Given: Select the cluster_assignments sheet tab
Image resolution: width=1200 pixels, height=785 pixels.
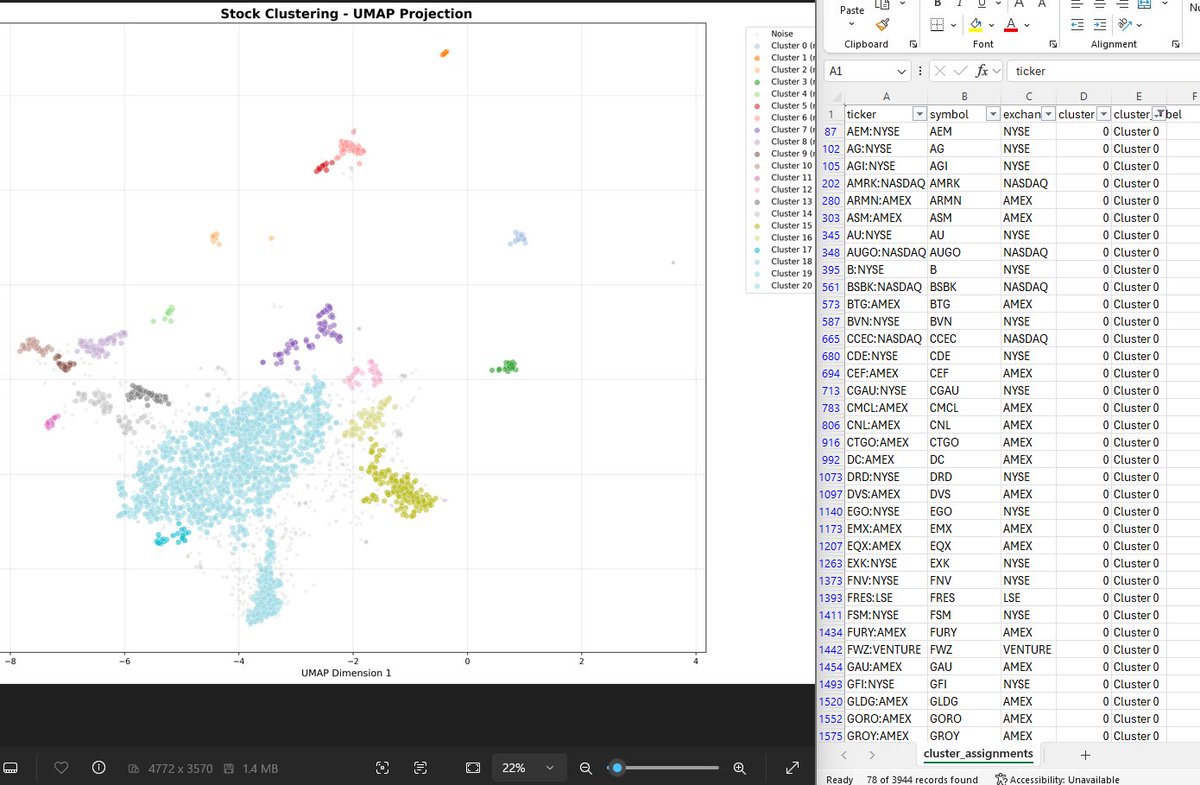Looking at the screenshot, I should 978,754.
